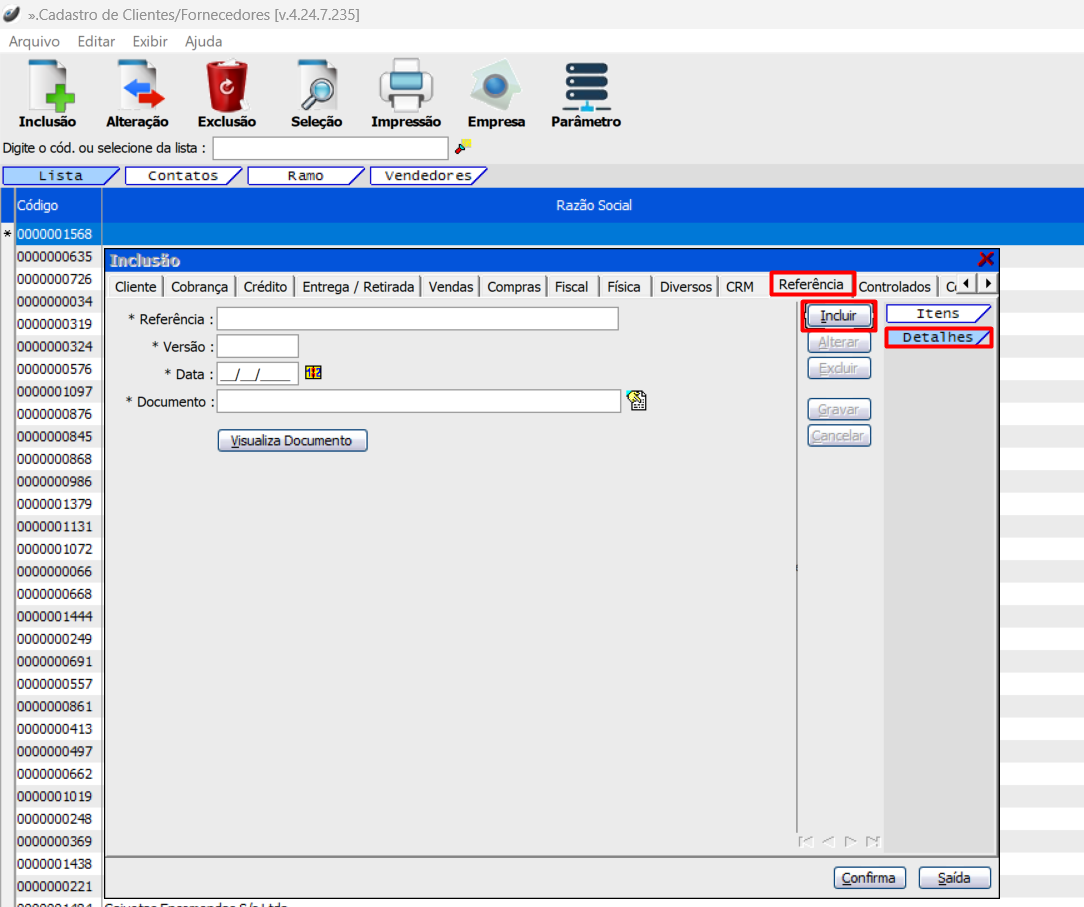This screenshot has width=1084, height=907.
Task: Open the Empresa toolbar icon
Action: (x=496, y=87)
